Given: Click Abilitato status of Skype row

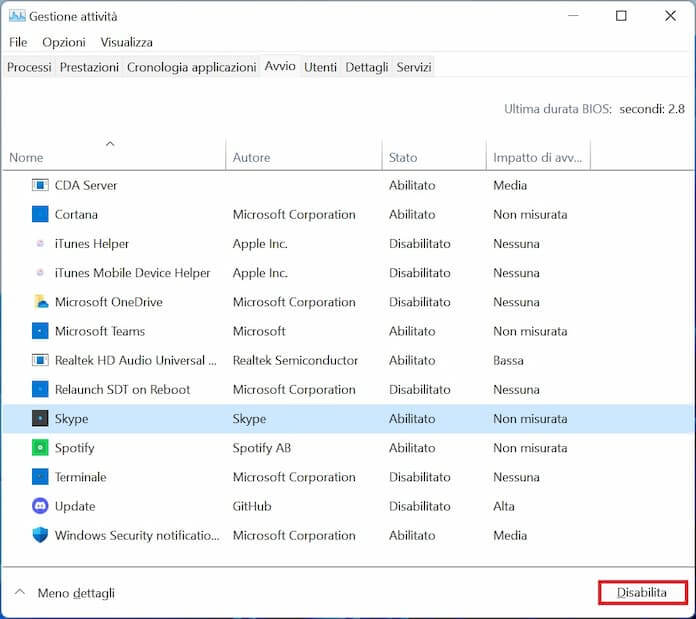Looking at the screenshot, I should click(412, 418).
